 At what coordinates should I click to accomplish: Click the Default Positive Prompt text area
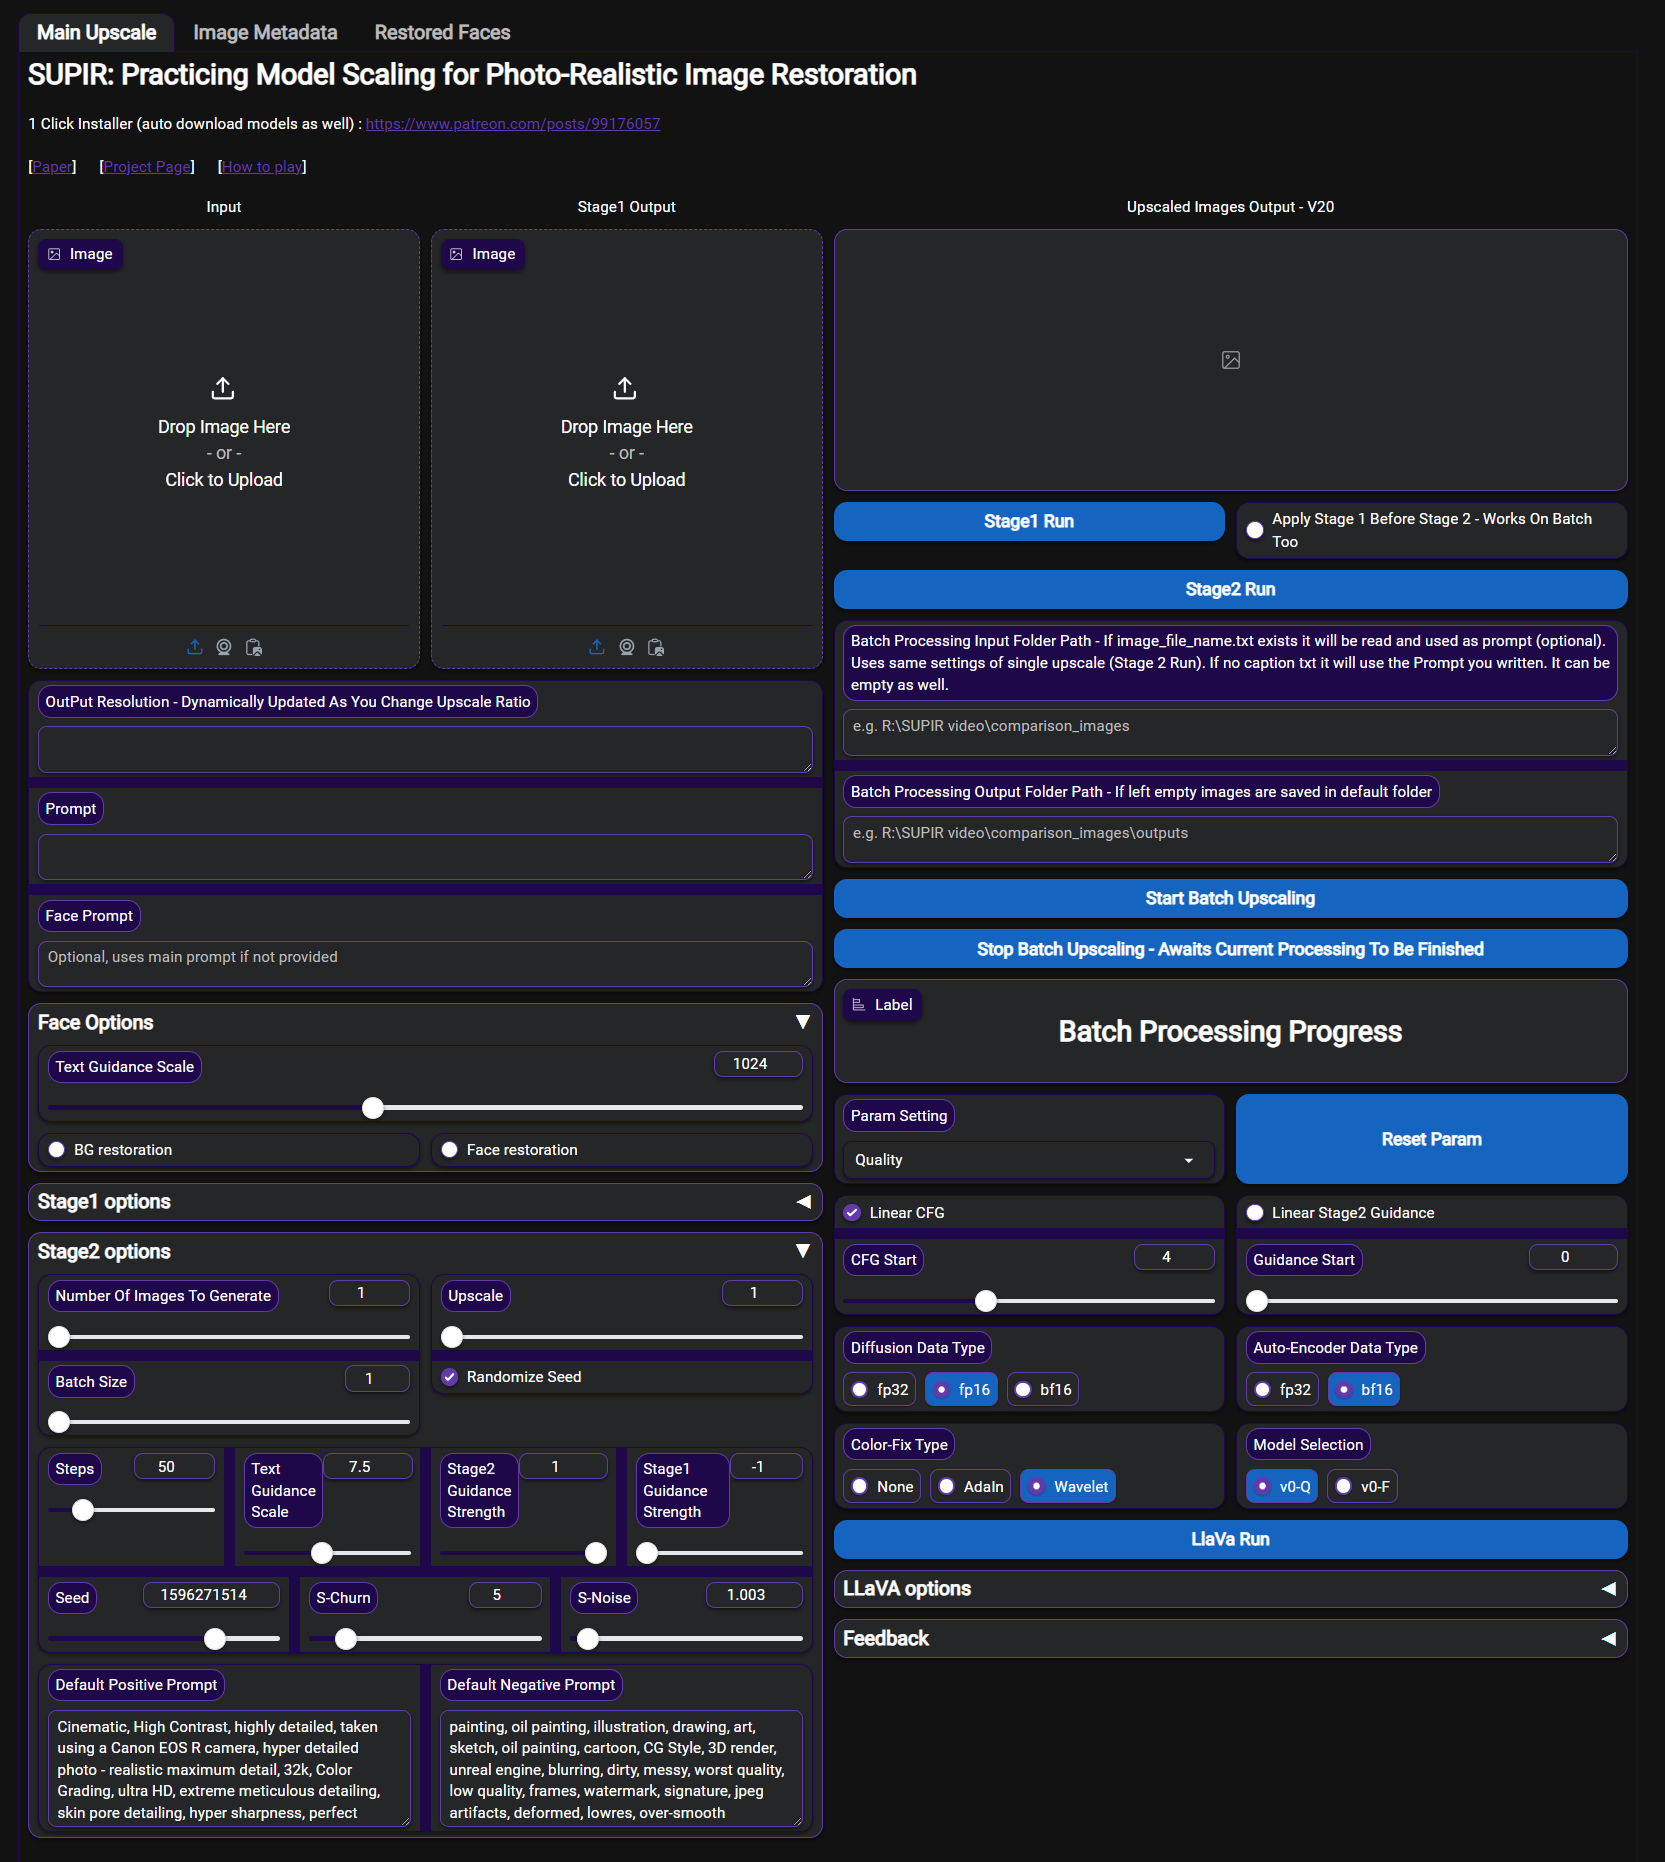coord(229,1769)
